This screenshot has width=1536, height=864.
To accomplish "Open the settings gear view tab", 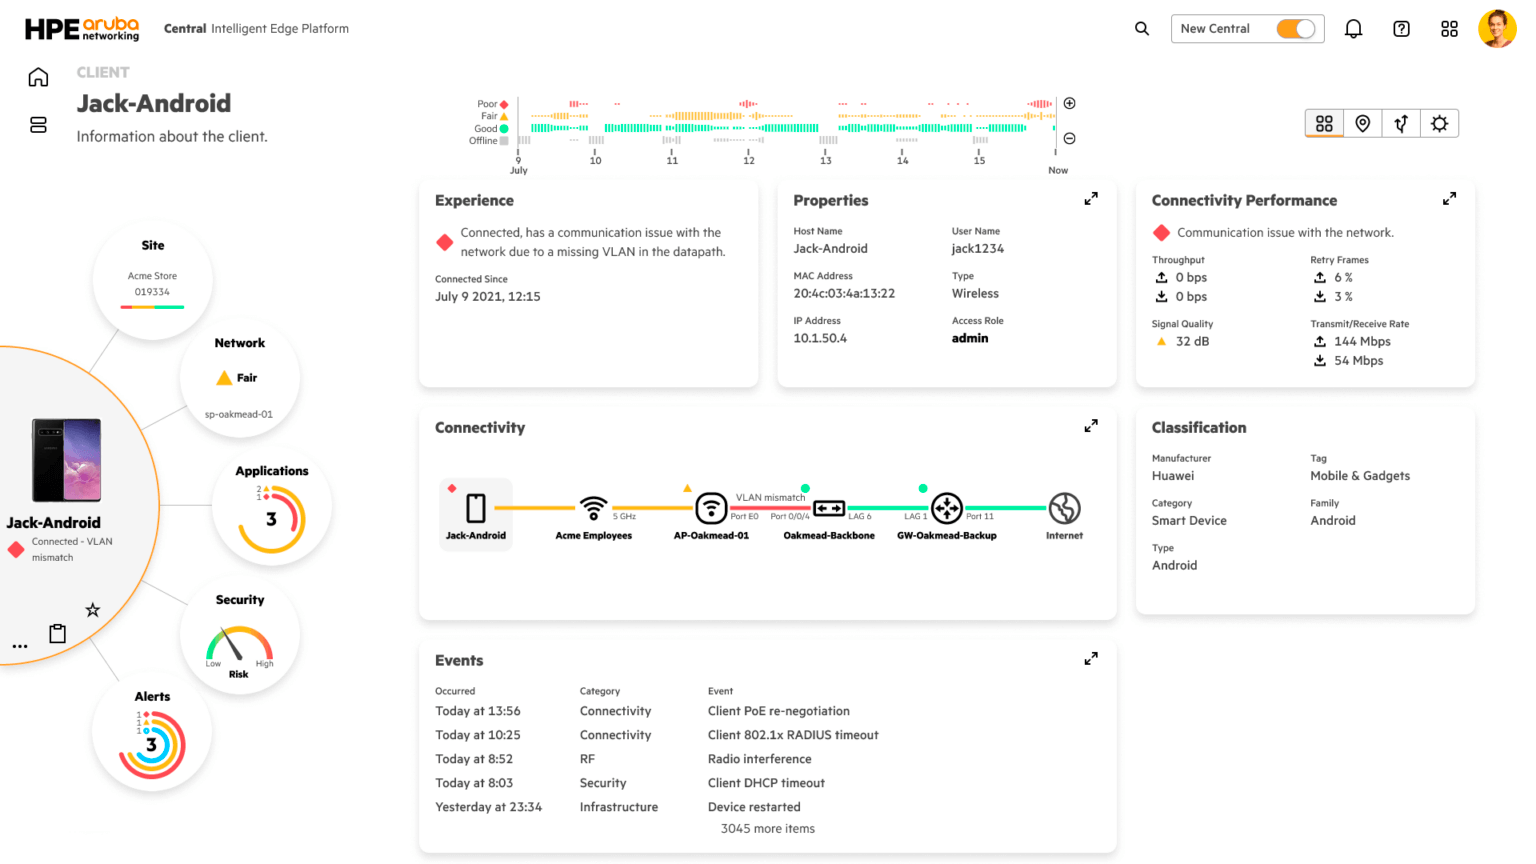I will coord(1439,123).
